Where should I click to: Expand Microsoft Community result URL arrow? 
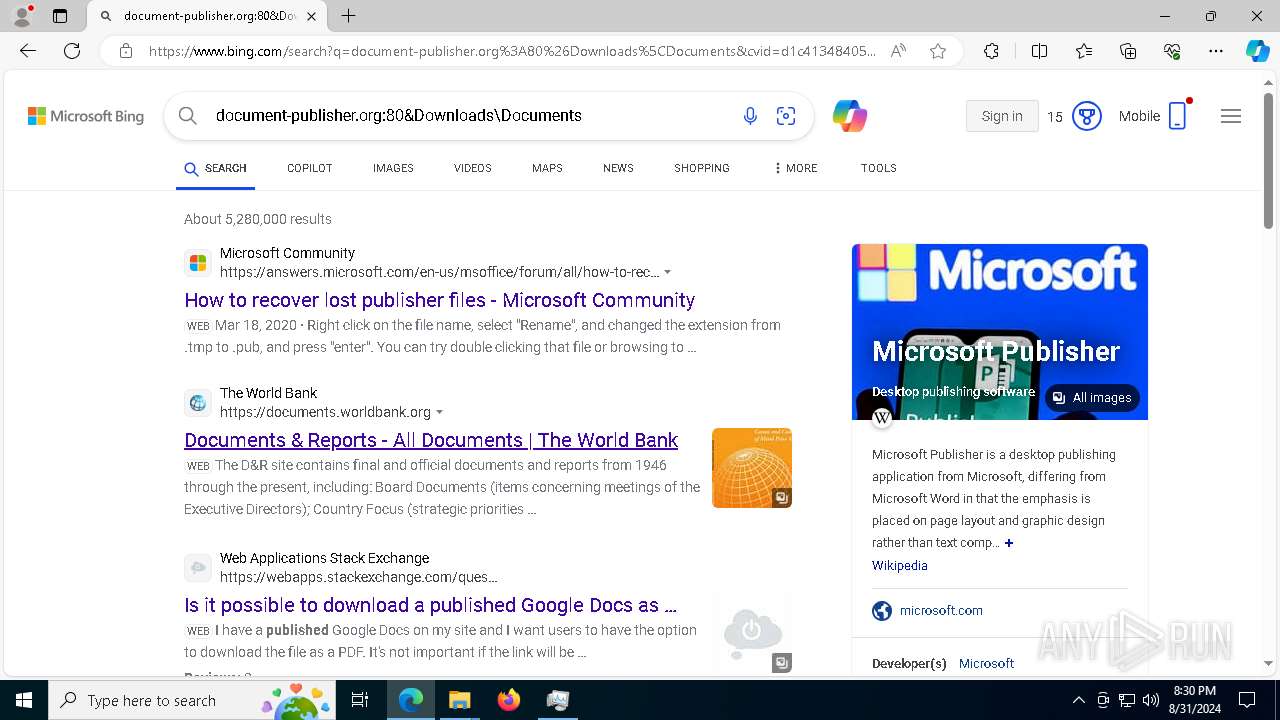point(668,272)
